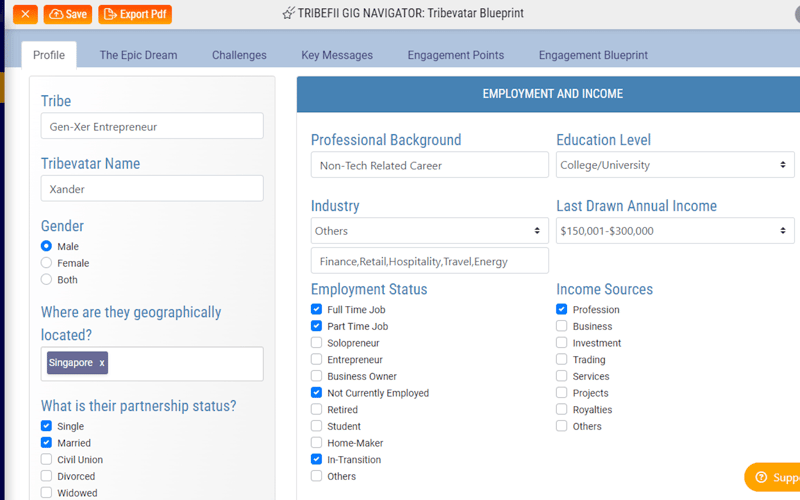Export the blueprint to Pdf
The height and width of the screenshot is (500, 800).
click(135, 14)
